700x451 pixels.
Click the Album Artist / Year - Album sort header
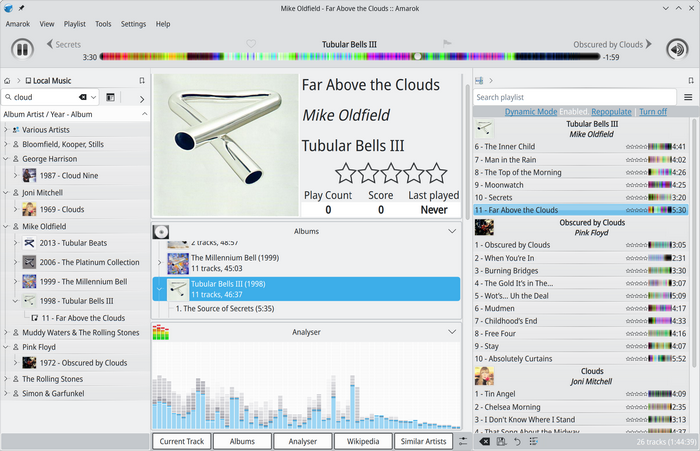(75, 114)
